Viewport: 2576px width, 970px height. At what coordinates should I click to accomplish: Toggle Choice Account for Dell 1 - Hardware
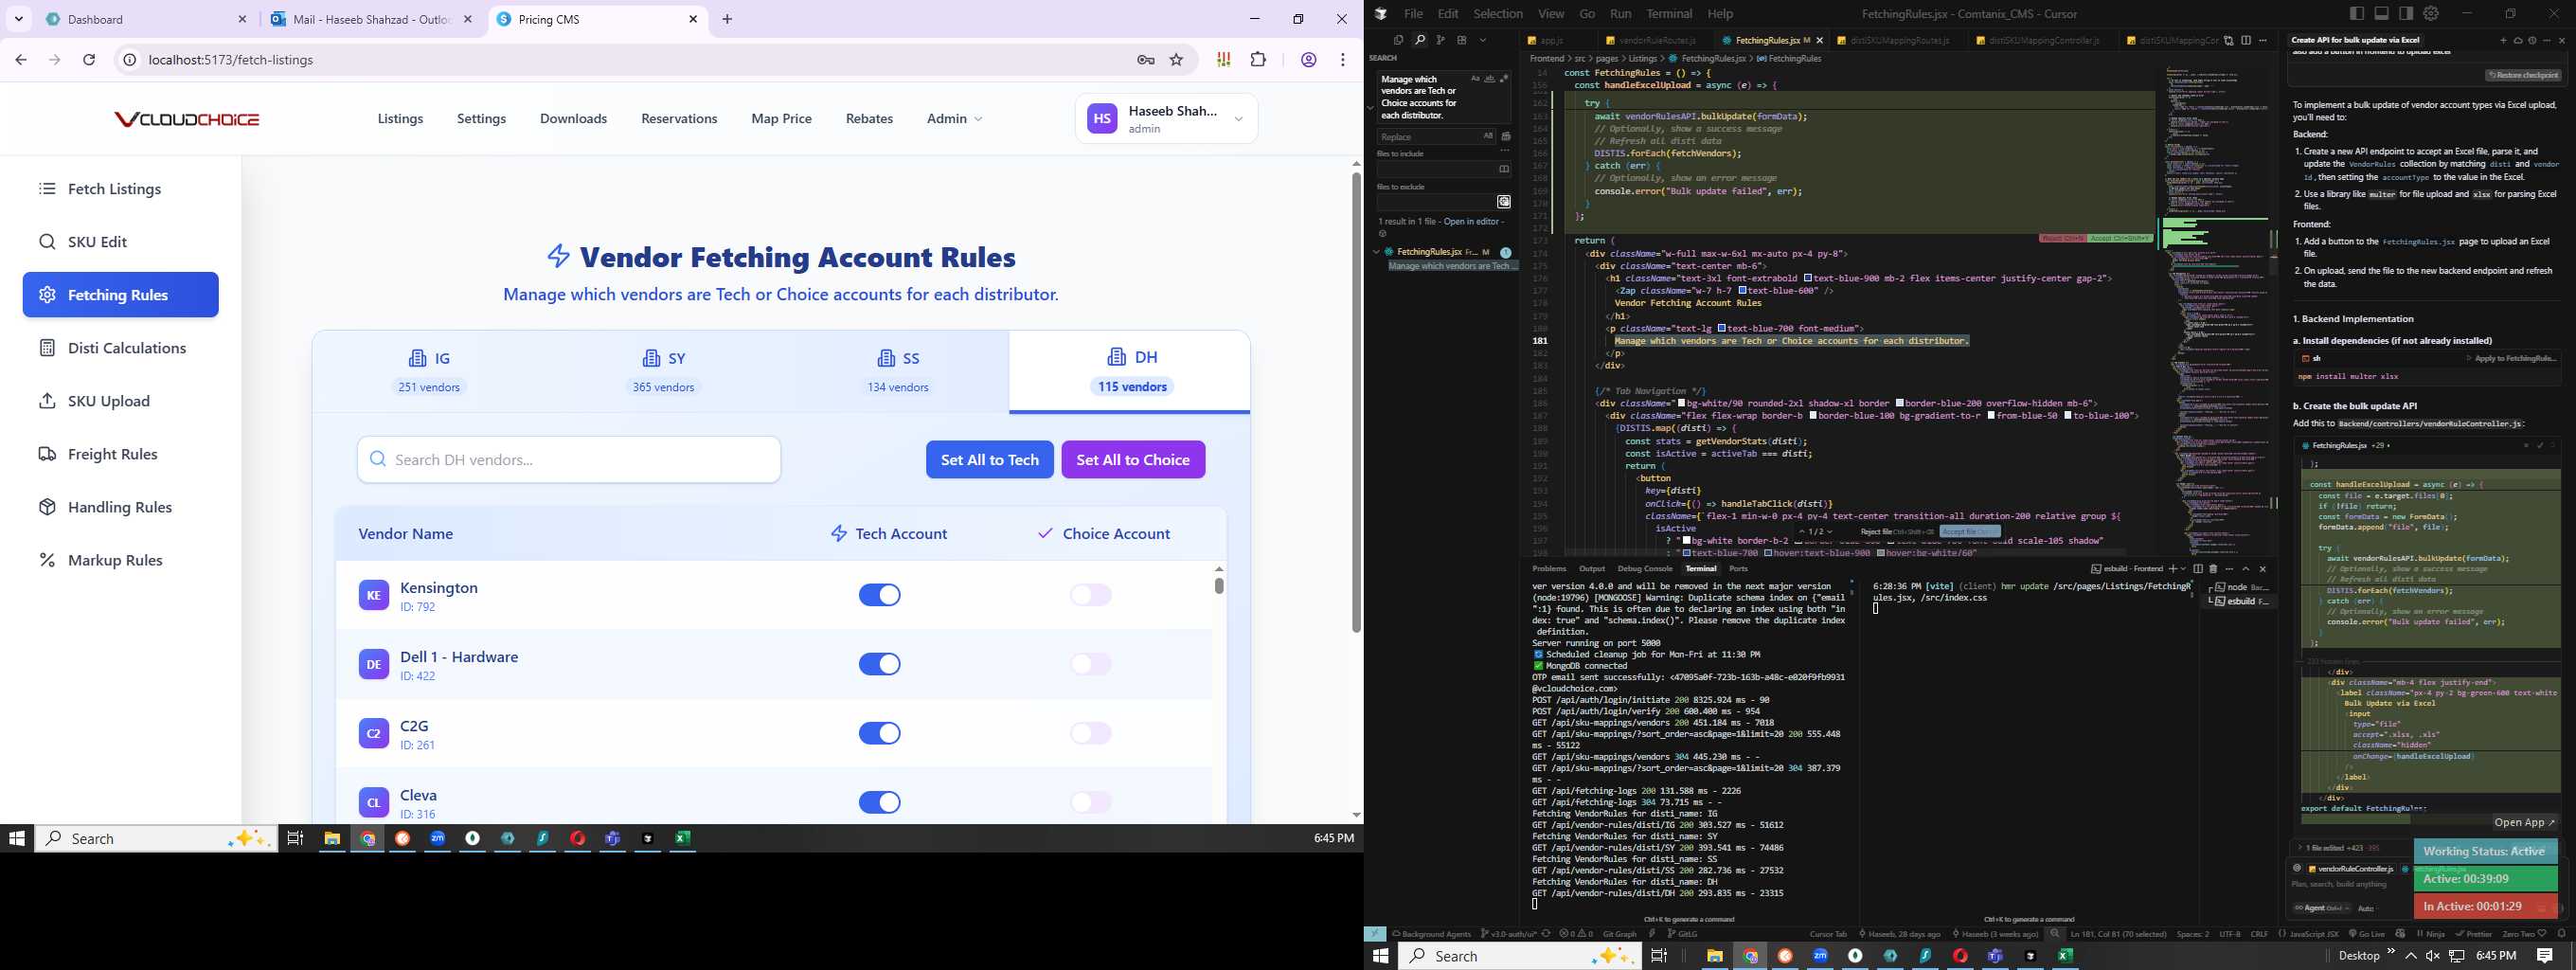coord(1091,664)
